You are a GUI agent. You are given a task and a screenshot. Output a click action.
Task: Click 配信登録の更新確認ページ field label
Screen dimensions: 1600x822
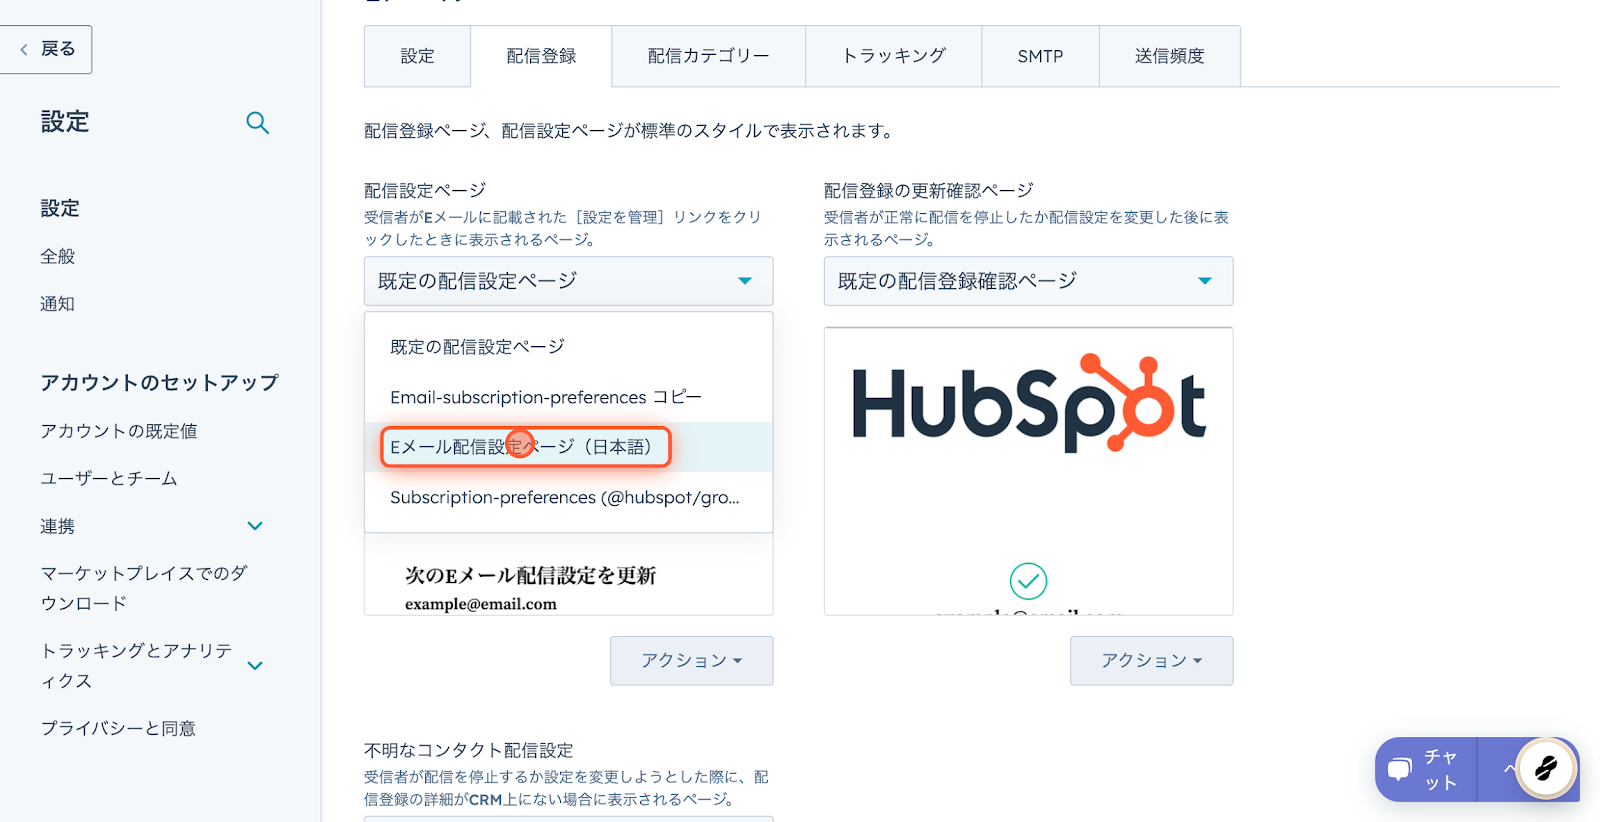pyautogui.click(x=929, y=191)
